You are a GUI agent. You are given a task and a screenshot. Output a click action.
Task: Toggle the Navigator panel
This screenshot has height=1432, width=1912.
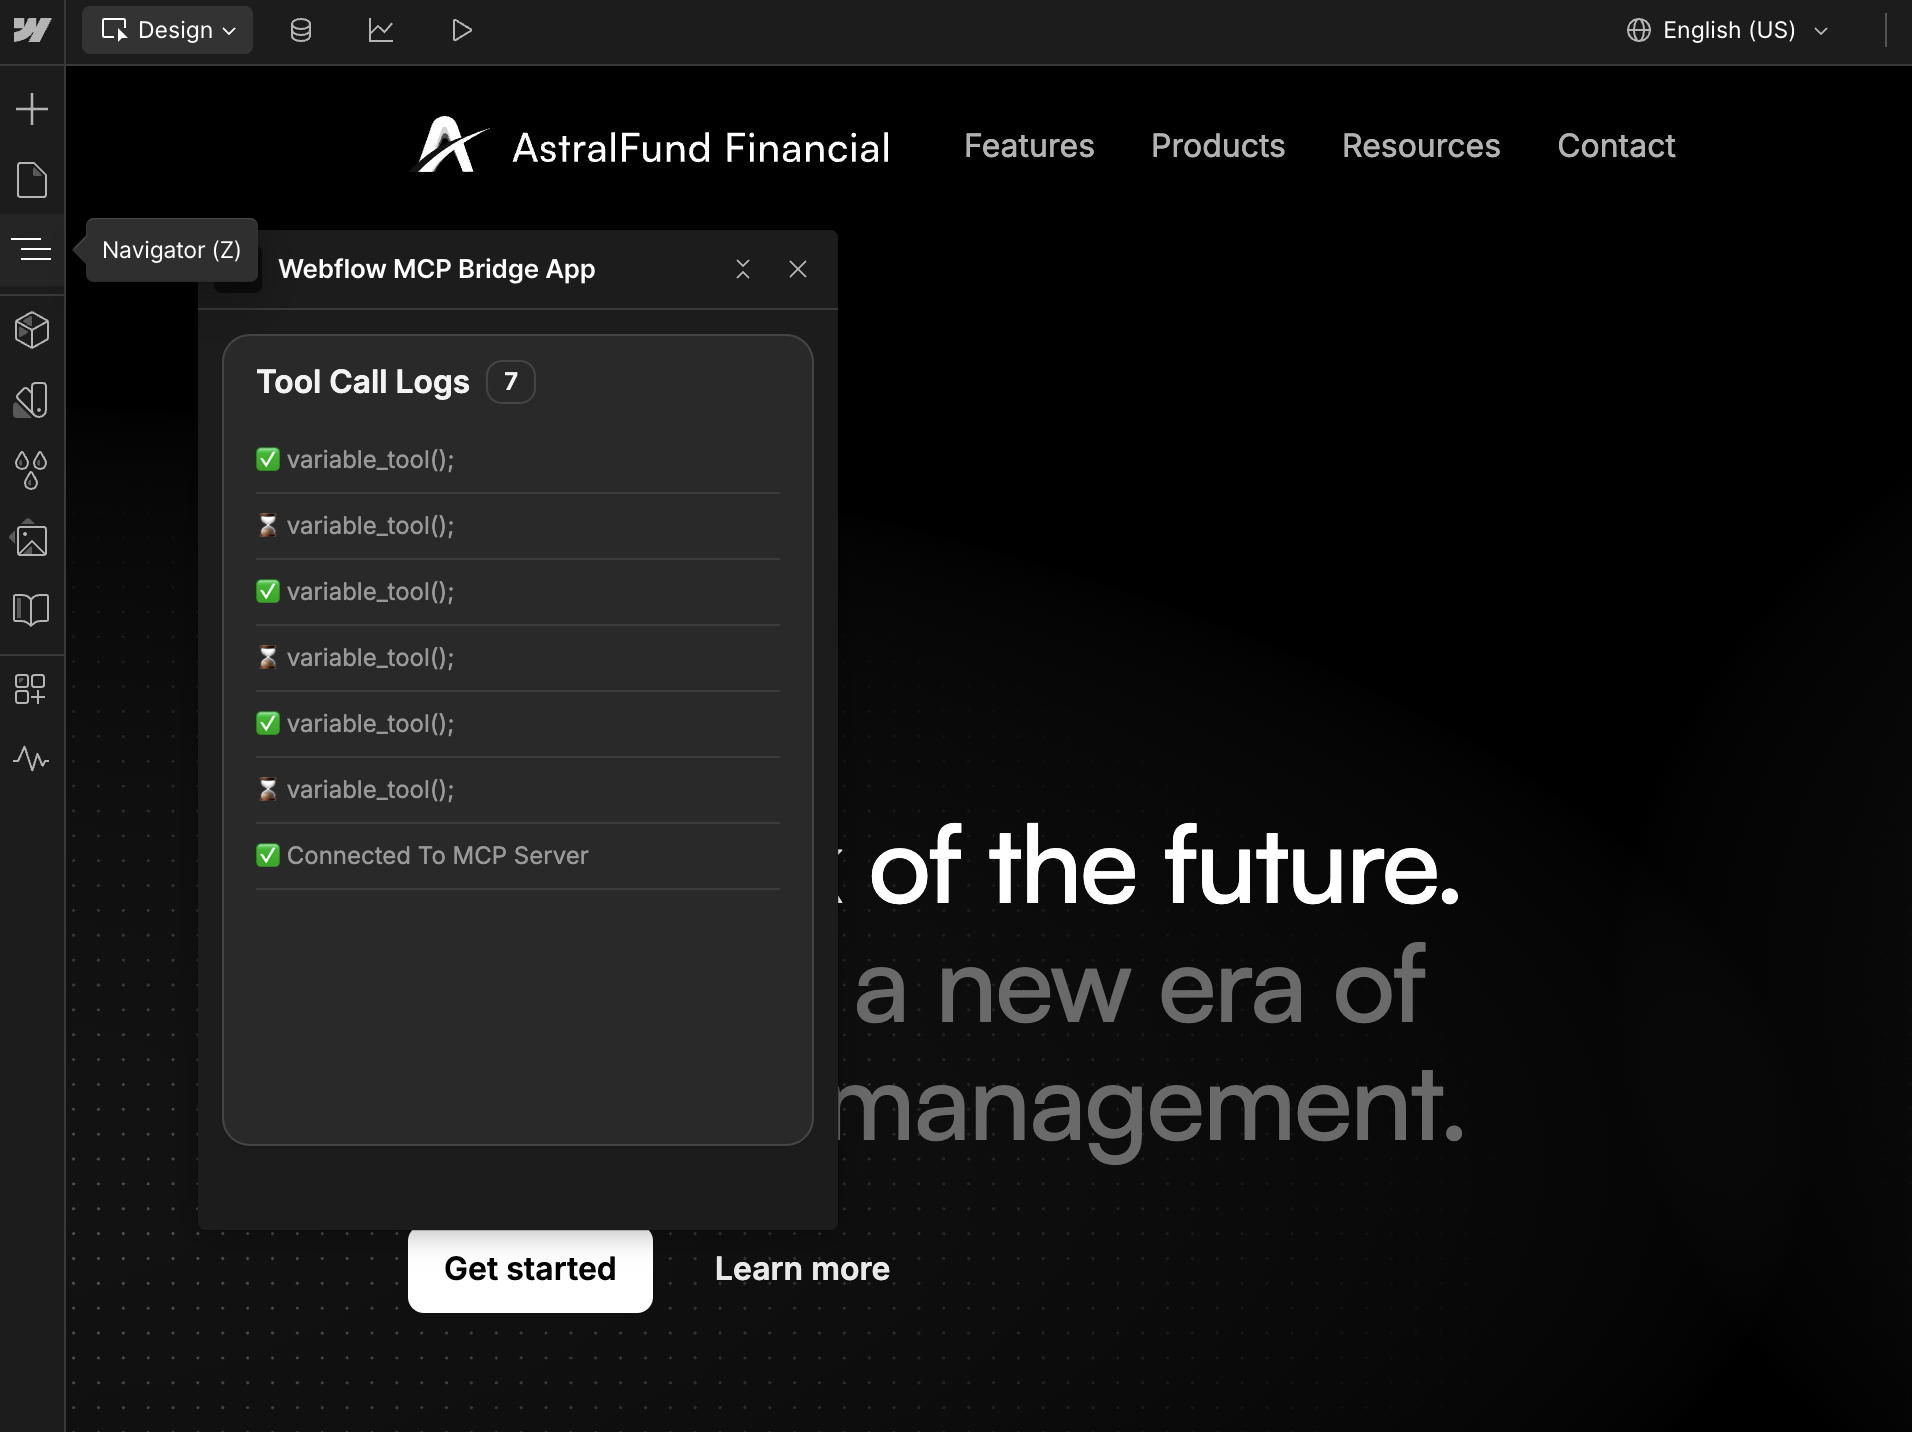click(33, 250)
